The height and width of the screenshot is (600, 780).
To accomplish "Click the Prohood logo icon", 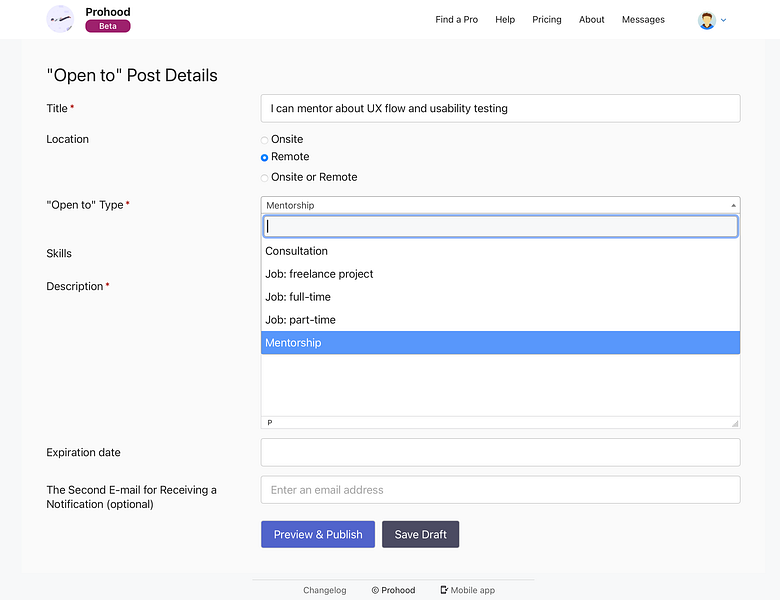I will [60, 19].
